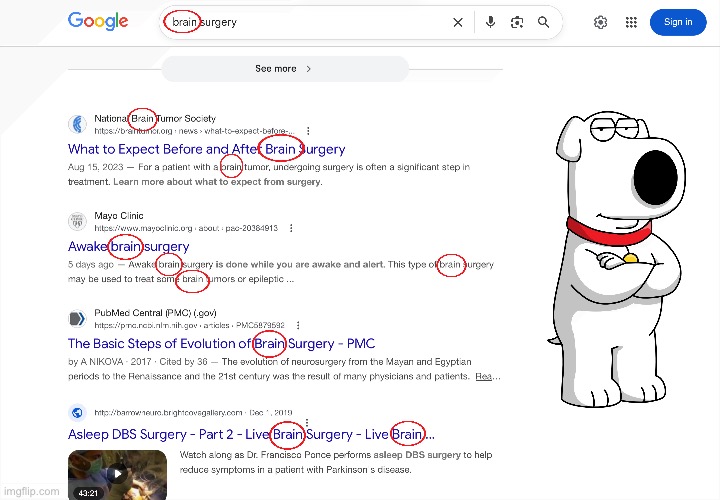Clear the search box with the X icon
The image size is (720, 500).
click(458, 22)
